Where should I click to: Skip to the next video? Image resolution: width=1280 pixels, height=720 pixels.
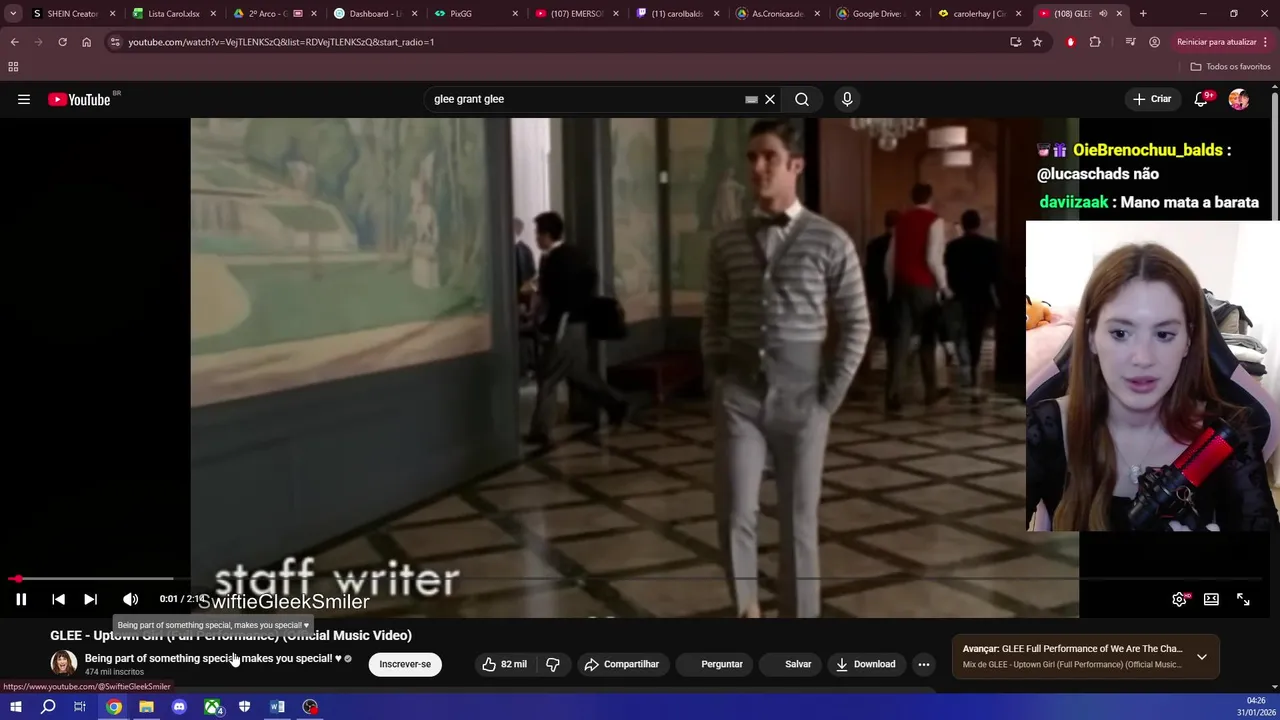tap(90, 599)
